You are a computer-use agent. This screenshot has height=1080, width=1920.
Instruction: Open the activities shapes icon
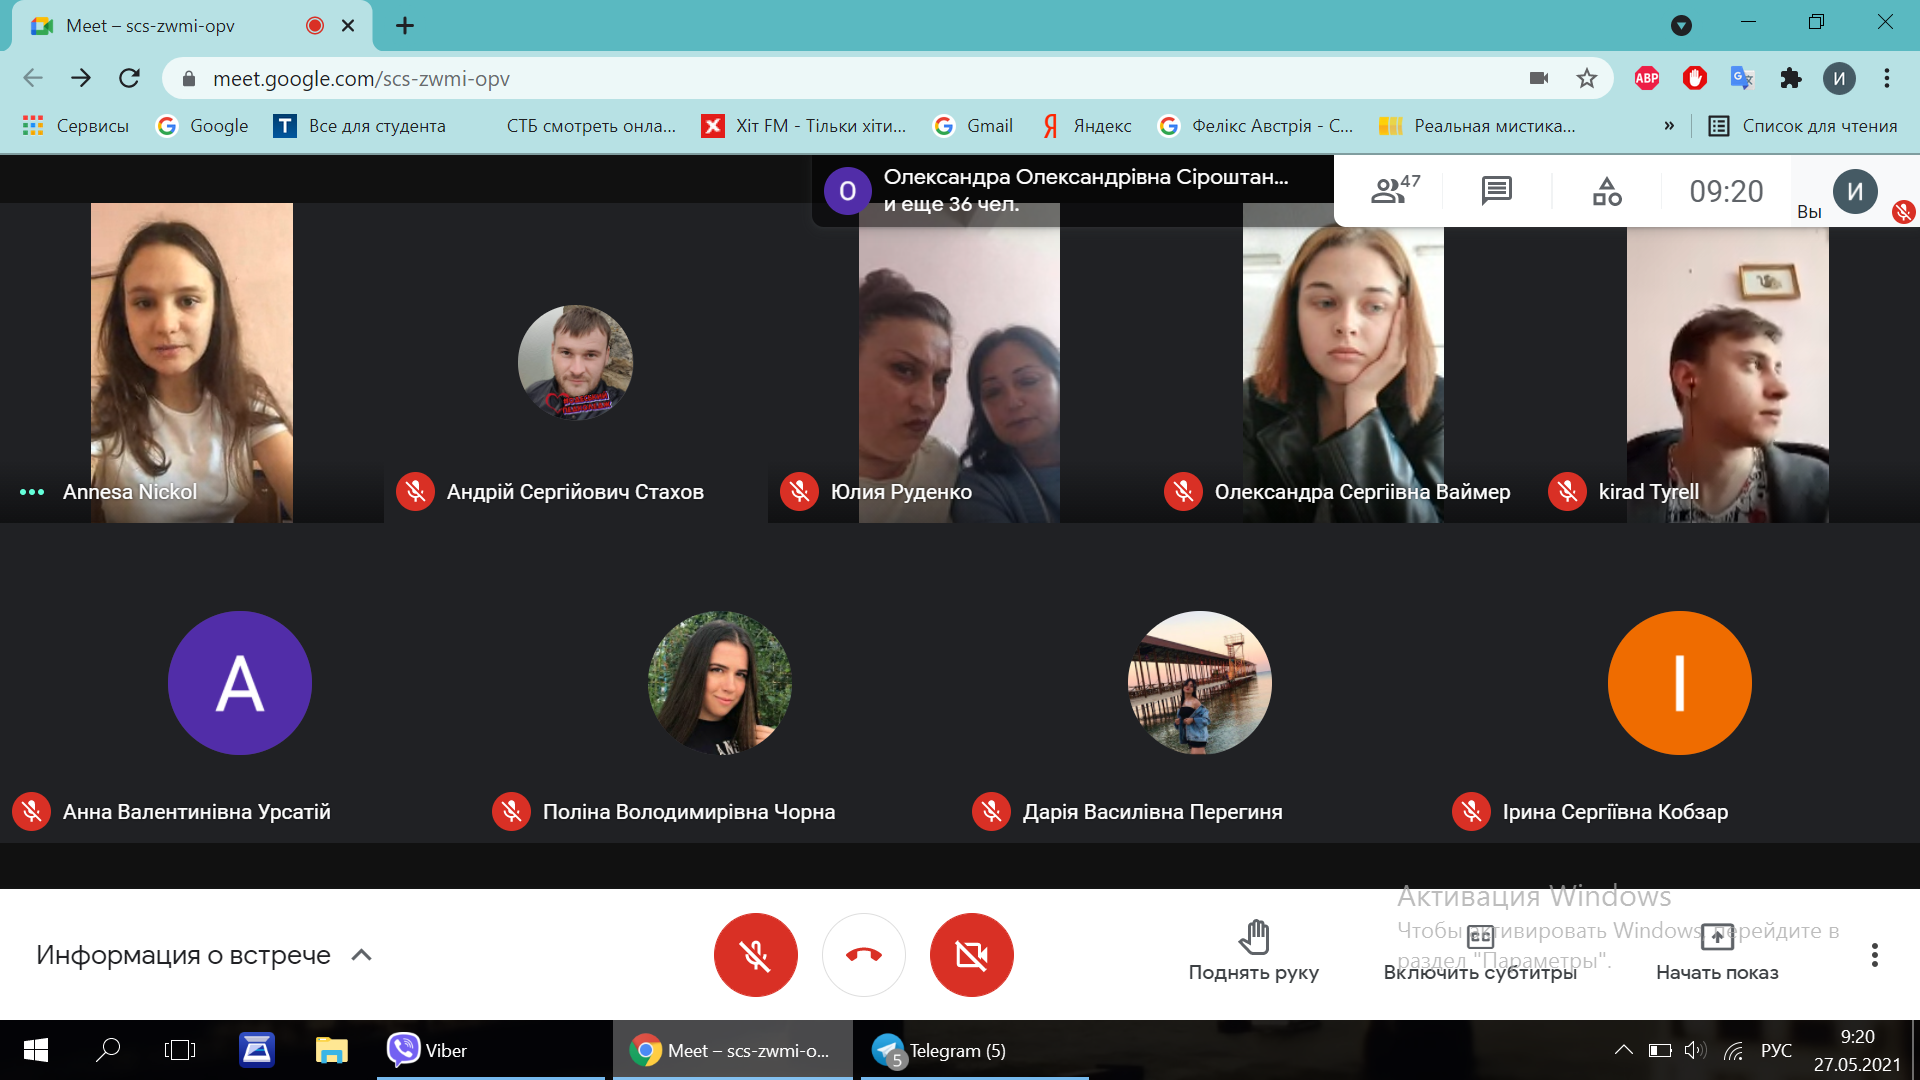click(x=1606, y=190)
